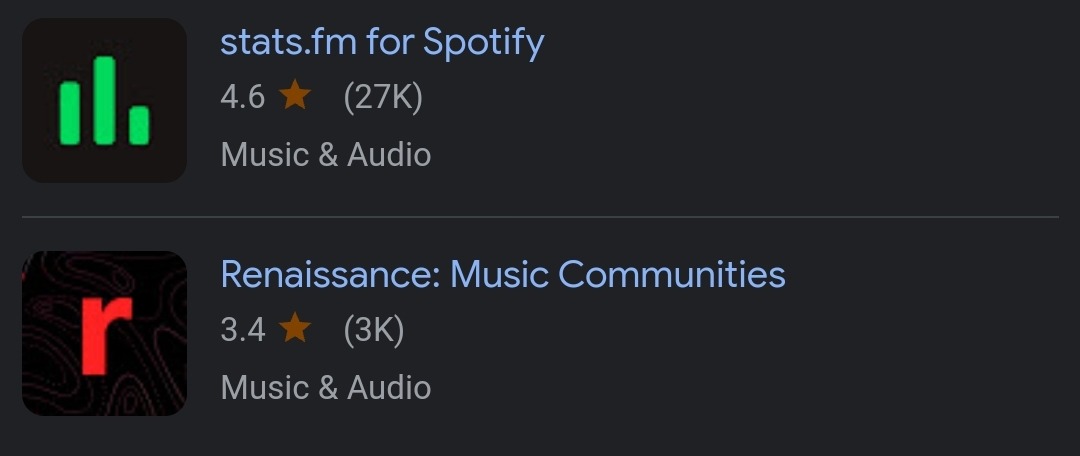Screen dimensions: 1080x456
Task: Click the tallest green bar in stats.fm logo
Action: [x=104, y=98]
